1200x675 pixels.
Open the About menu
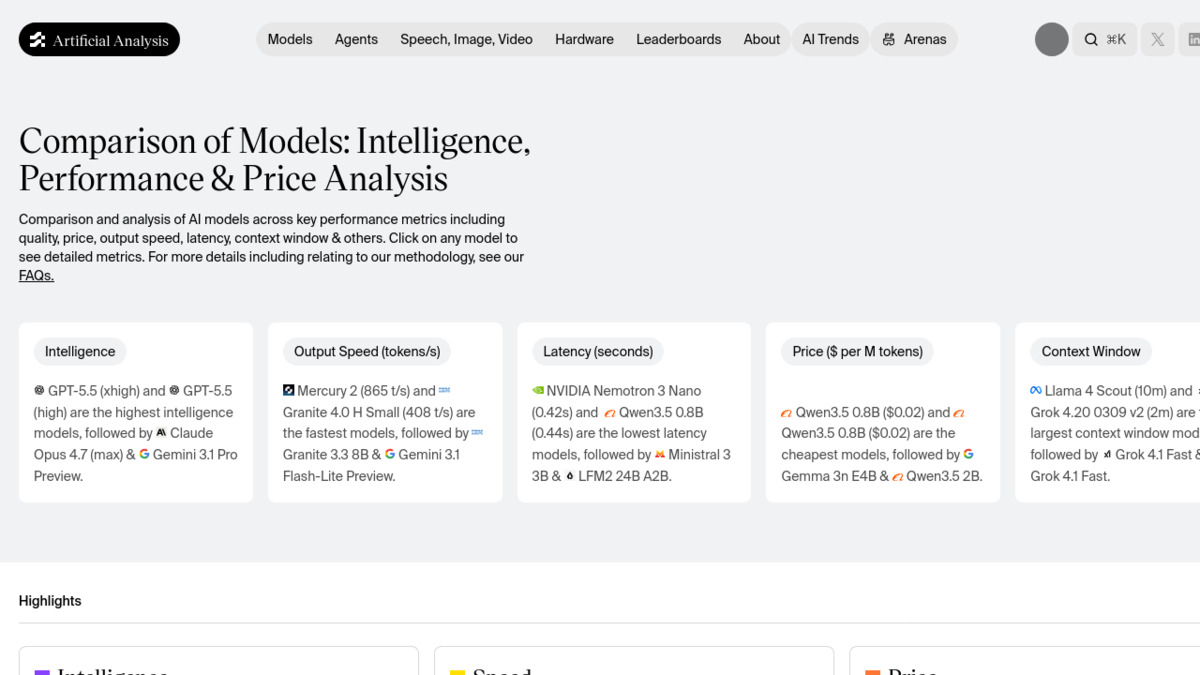[761, 40]
